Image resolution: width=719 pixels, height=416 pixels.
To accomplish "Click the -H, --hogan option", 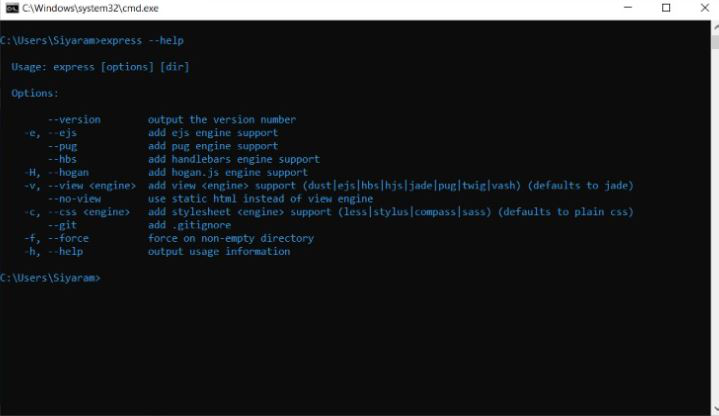I will (57, 172).
